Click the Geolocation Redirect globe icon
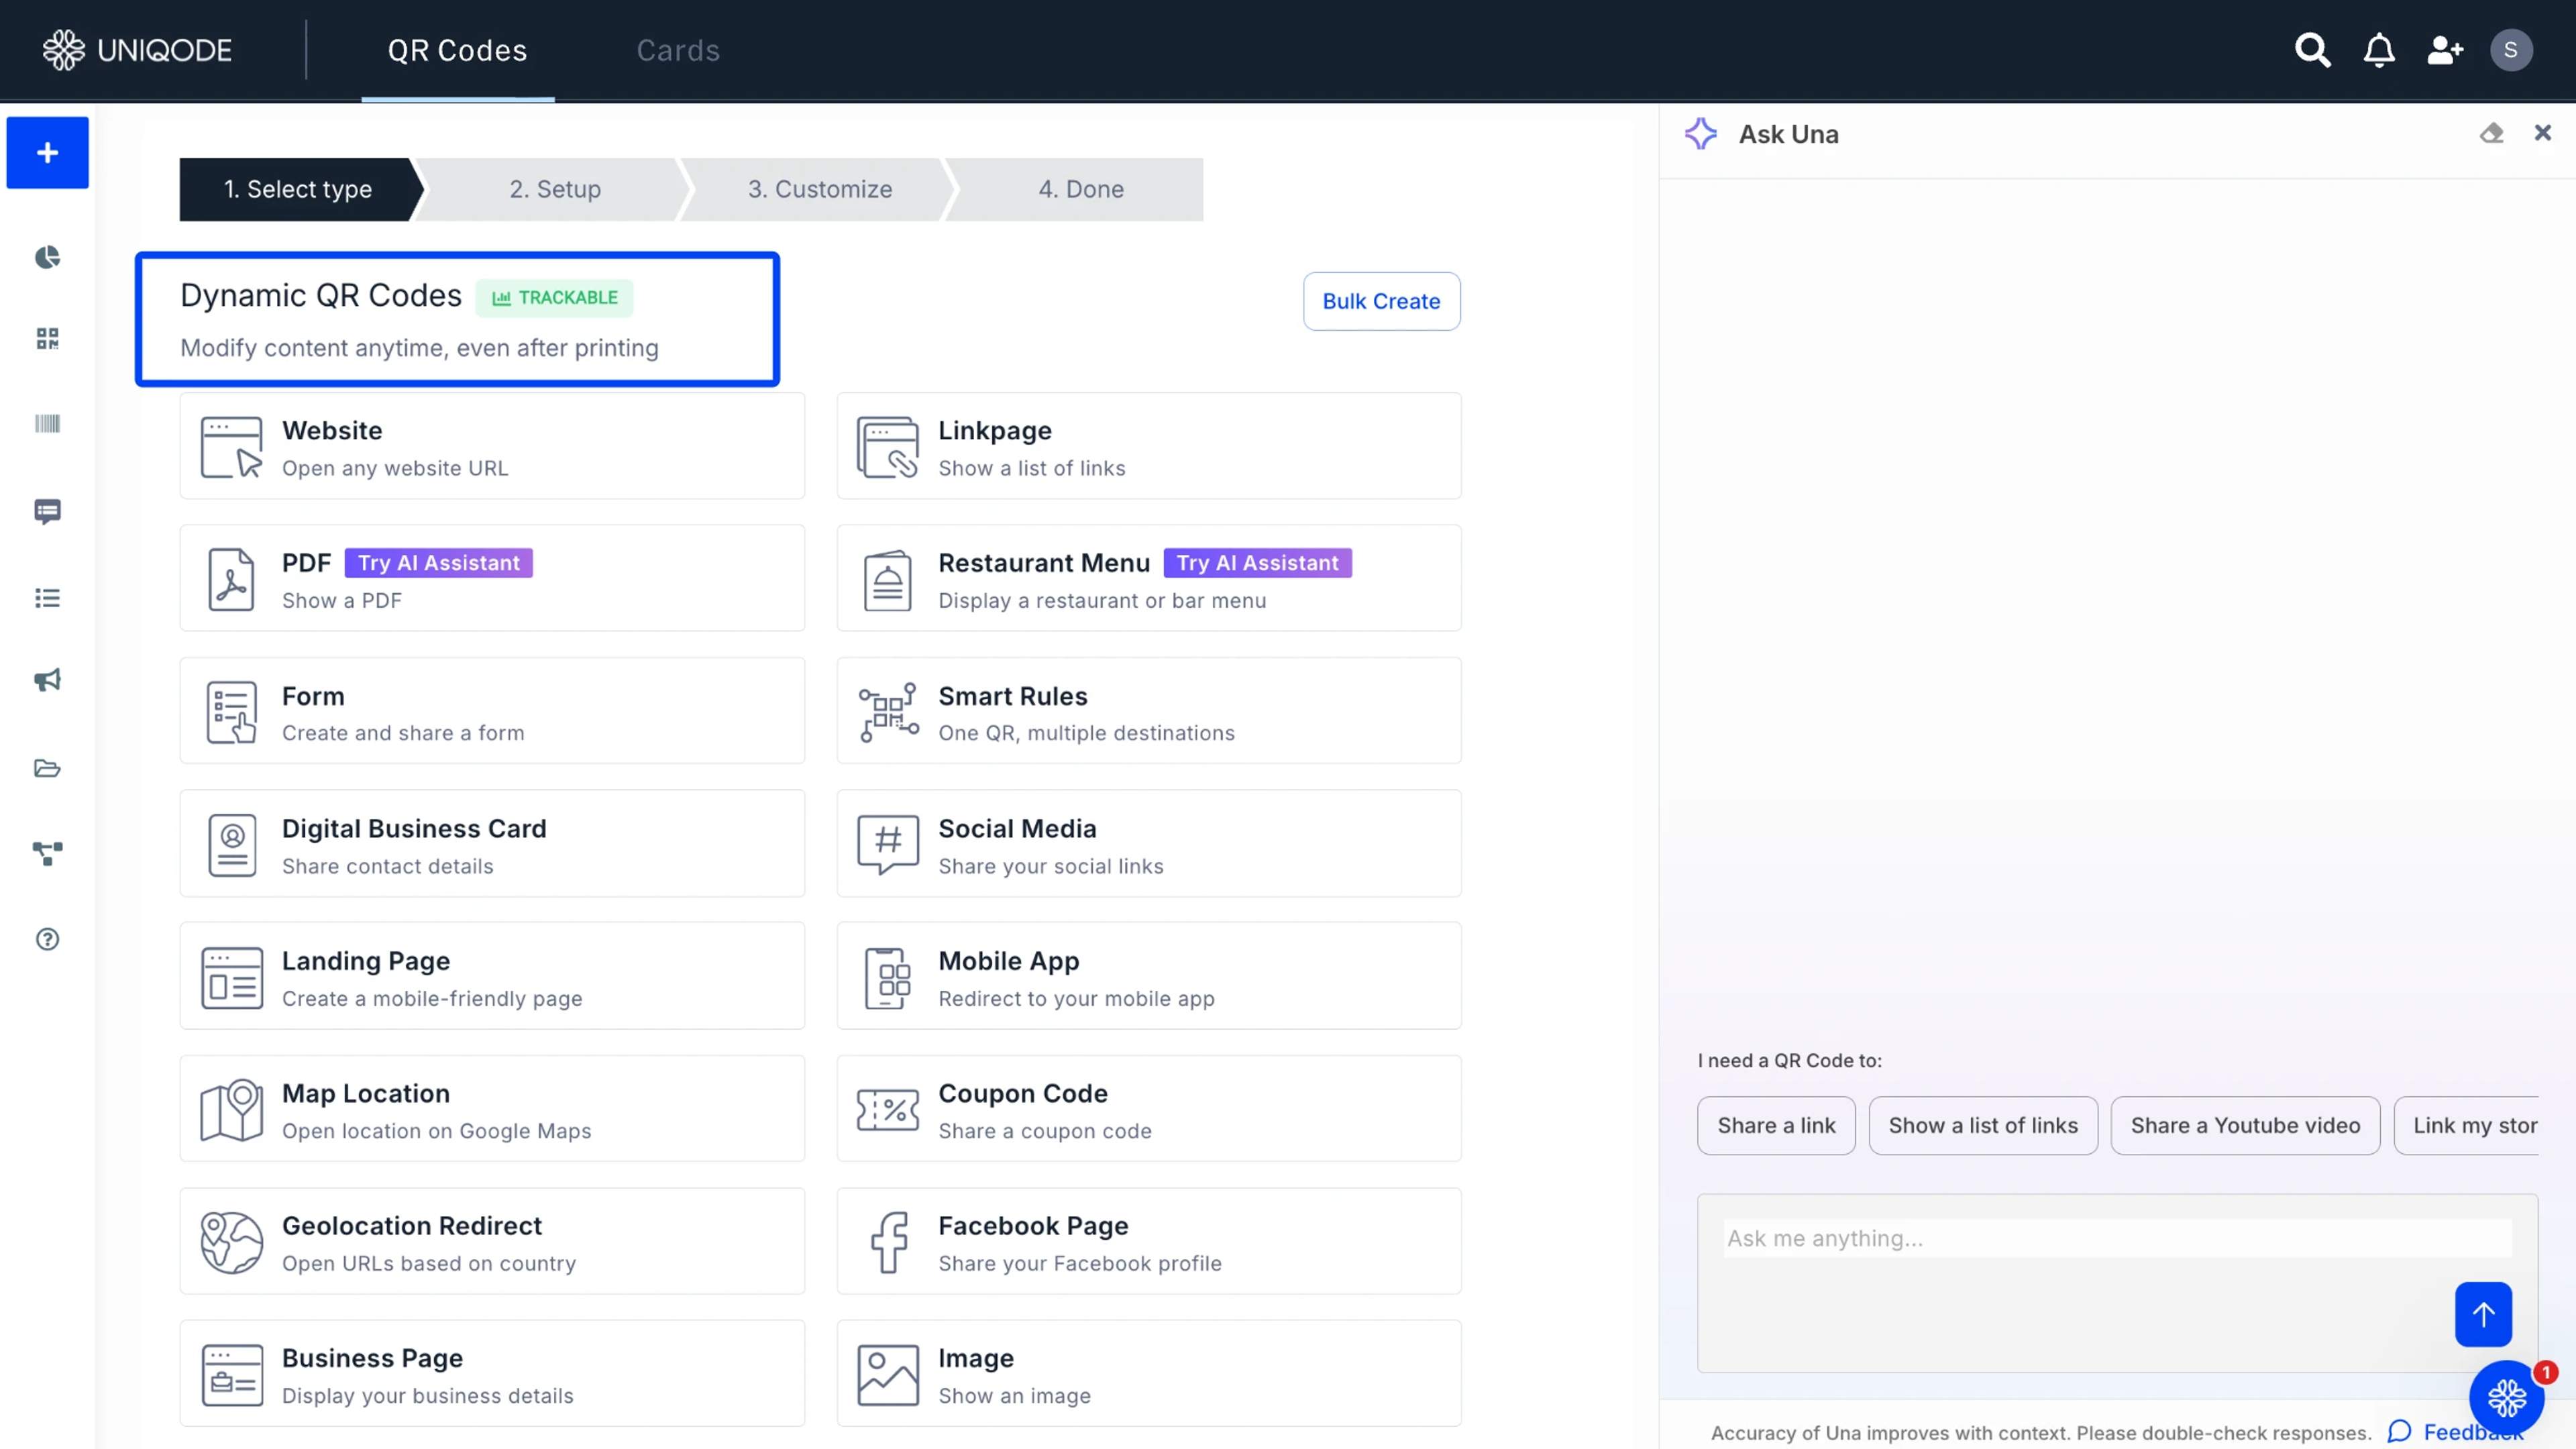The image size is (2576, 1449). point(231,1242)
